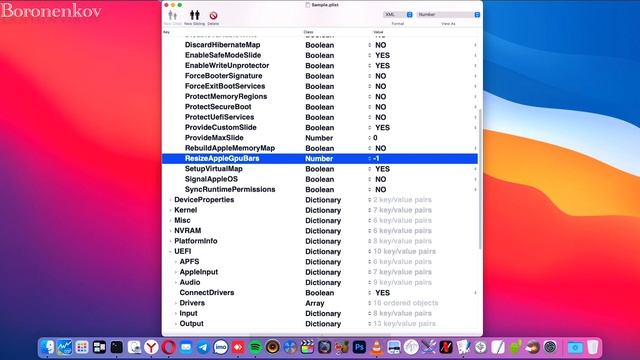
Task: Open VLC from the dock
Action: tap(376, 347)
